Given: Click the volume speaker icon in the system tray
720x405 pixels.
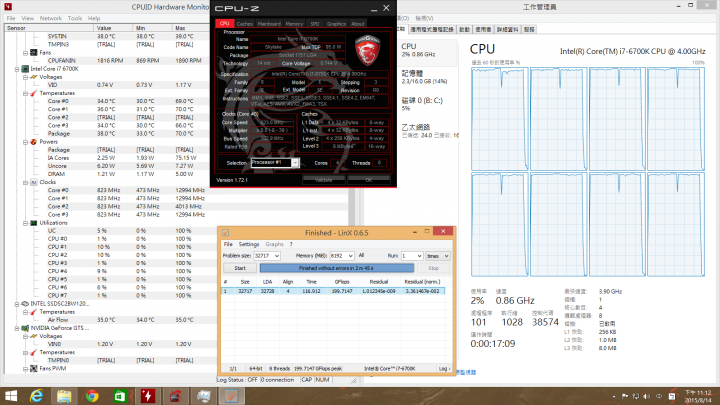Looking at the screenshot, I should click(x=647, y=396).
